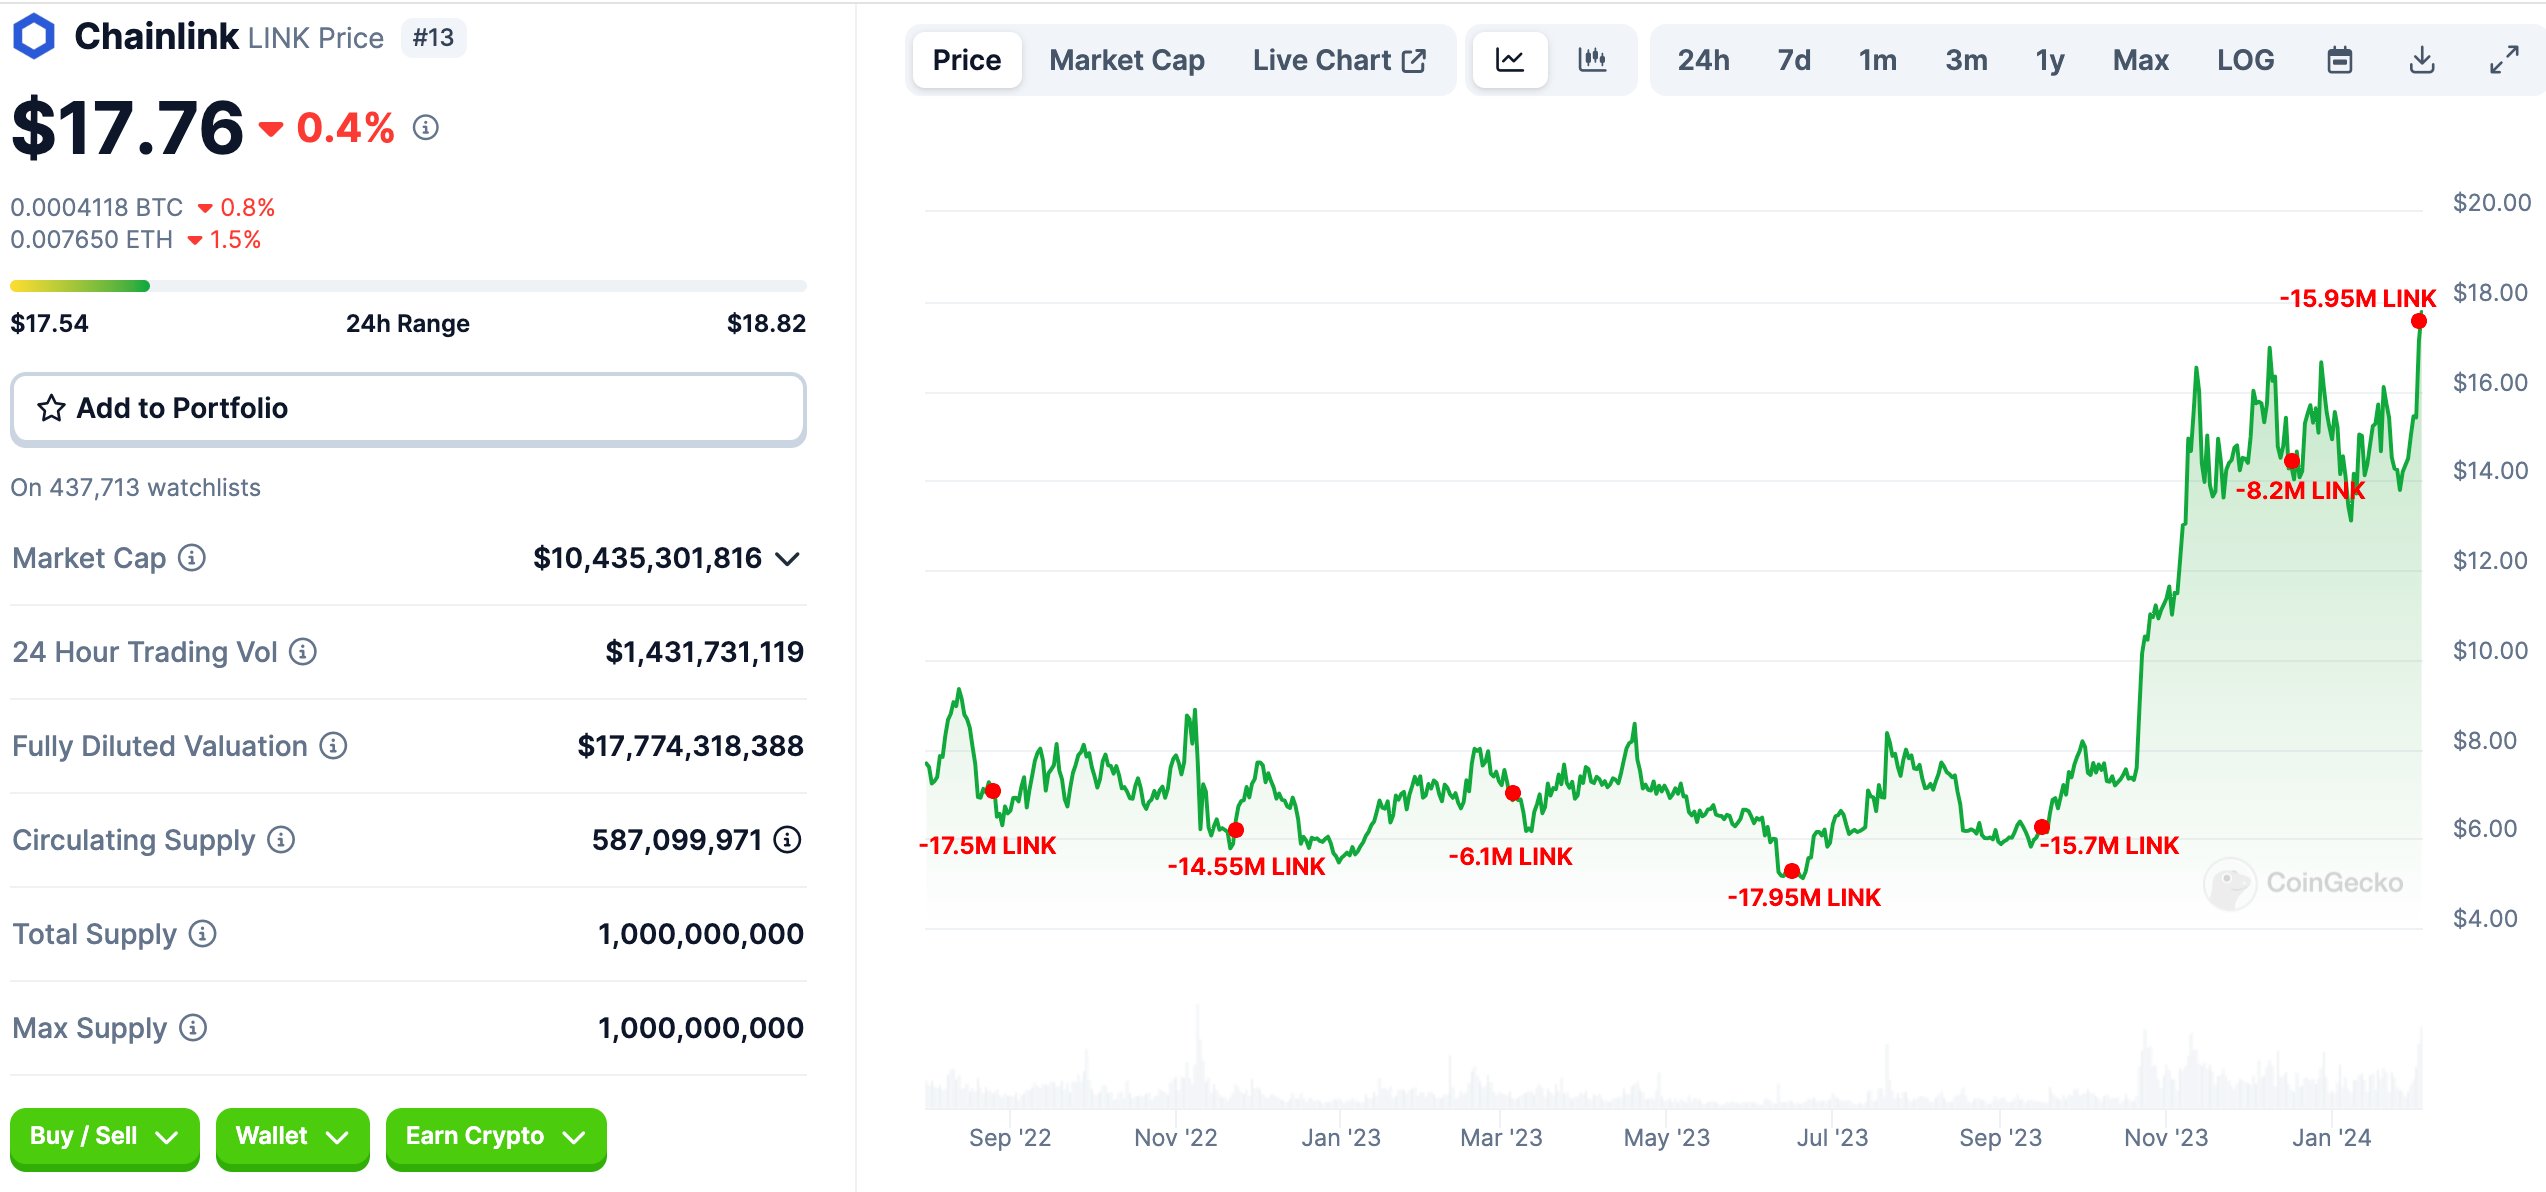Image resolution: width=2546 pixels, height=1192 pixels.
Task: Click the -17.5M LINK red chart marker
Action: pyautogui.click(x=993, y=791)
